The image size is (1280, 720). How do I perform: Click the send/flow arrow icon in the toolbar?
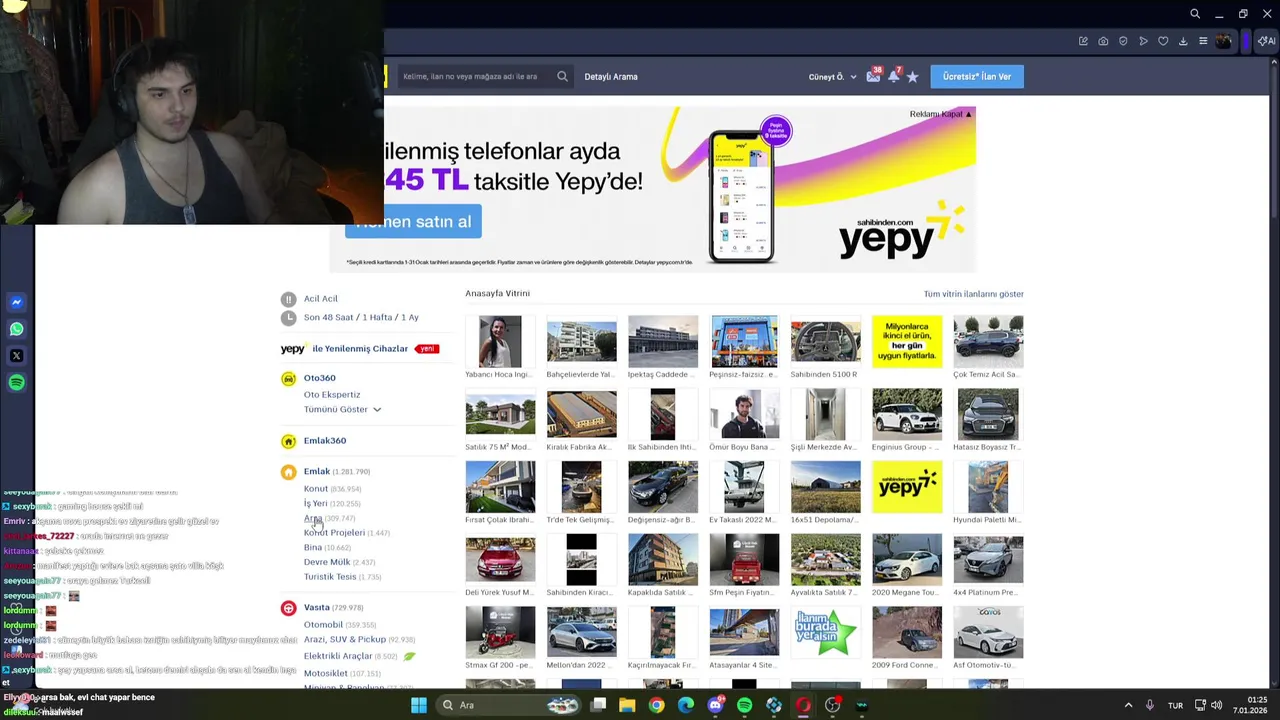1143,41
